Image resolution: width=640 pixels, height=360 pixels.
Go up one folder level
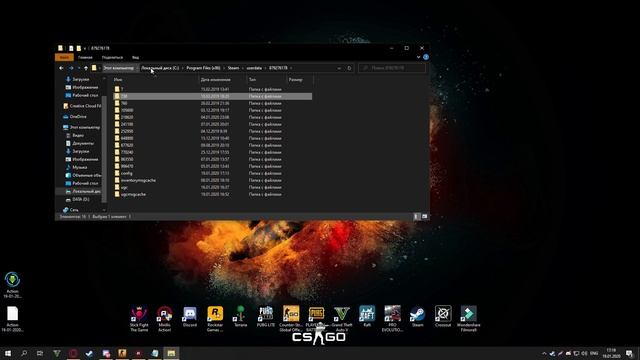pyautogui.click(x=86, y=68)
